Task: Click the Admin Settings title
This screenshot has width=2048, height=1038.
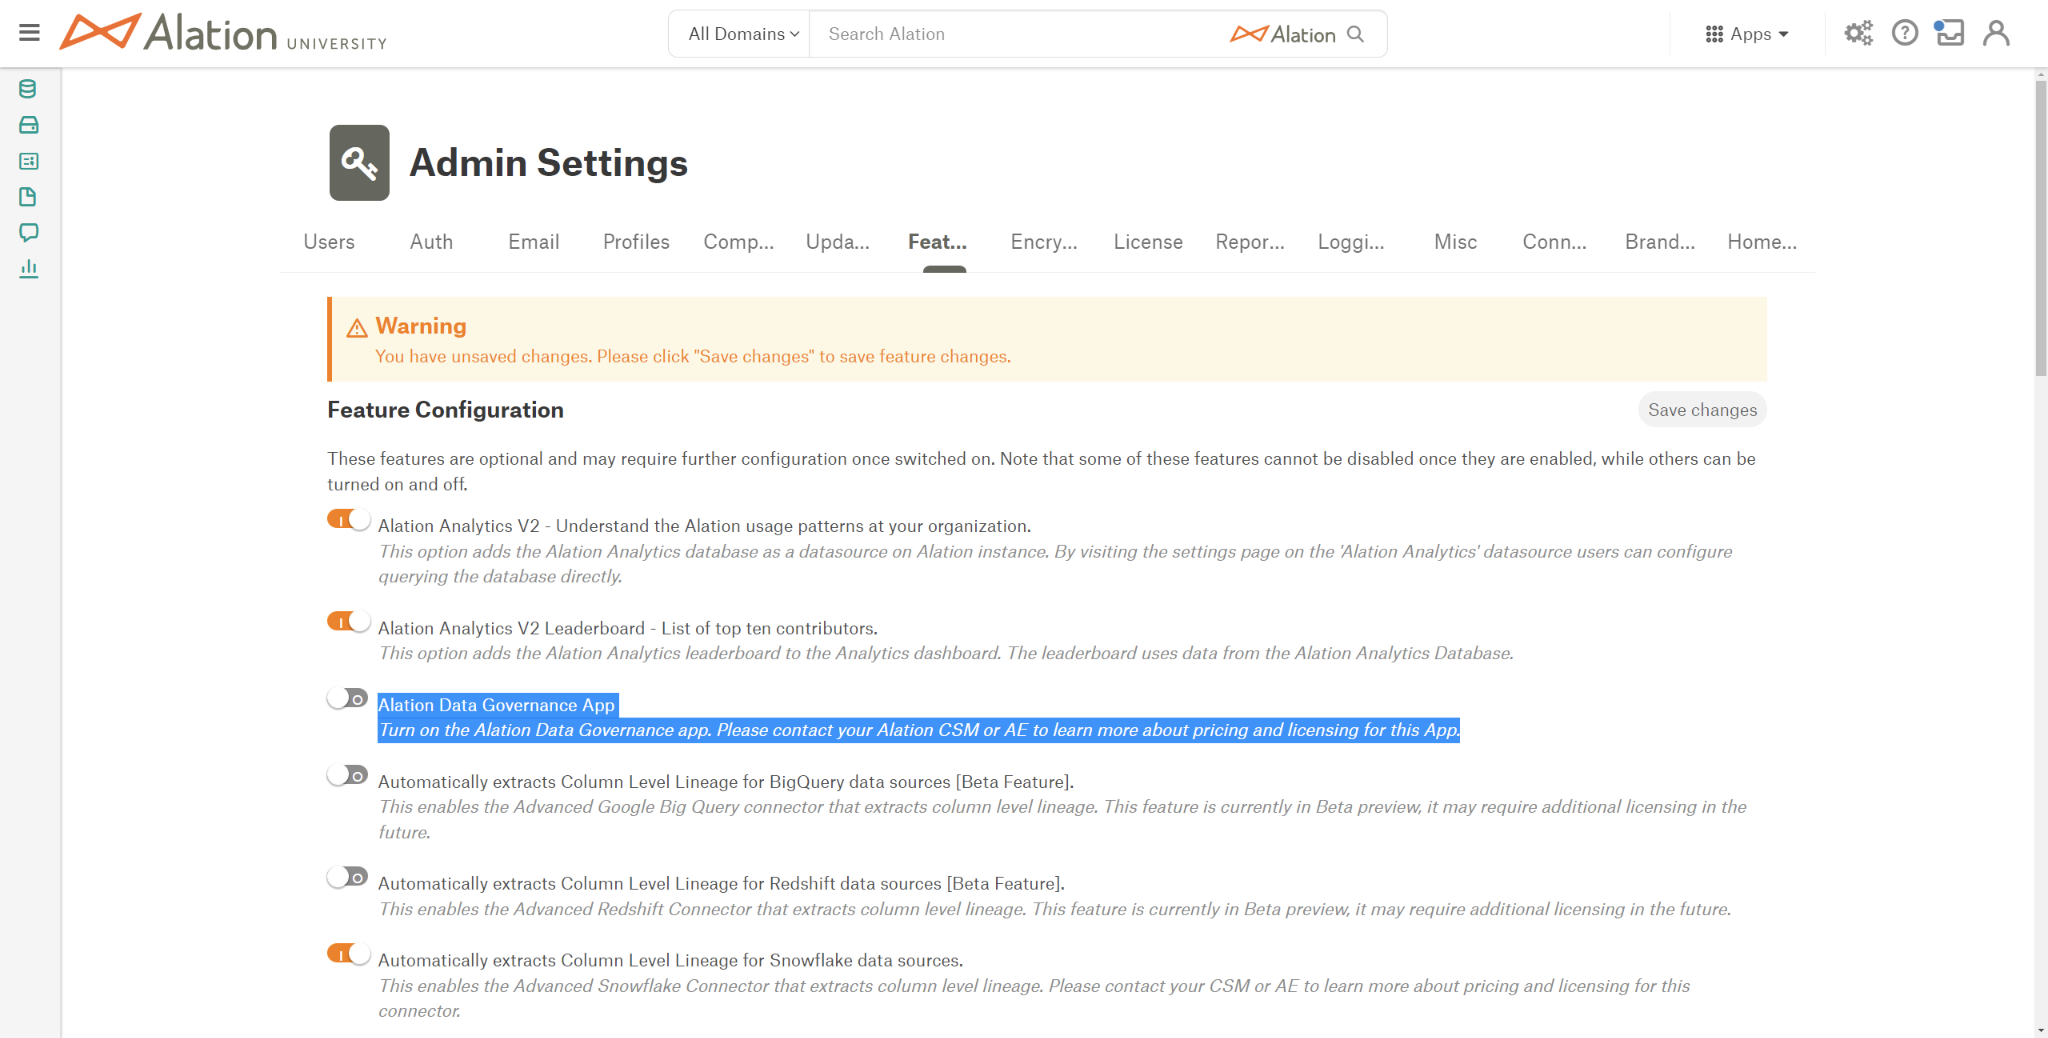Action: [x=548, y=163]
